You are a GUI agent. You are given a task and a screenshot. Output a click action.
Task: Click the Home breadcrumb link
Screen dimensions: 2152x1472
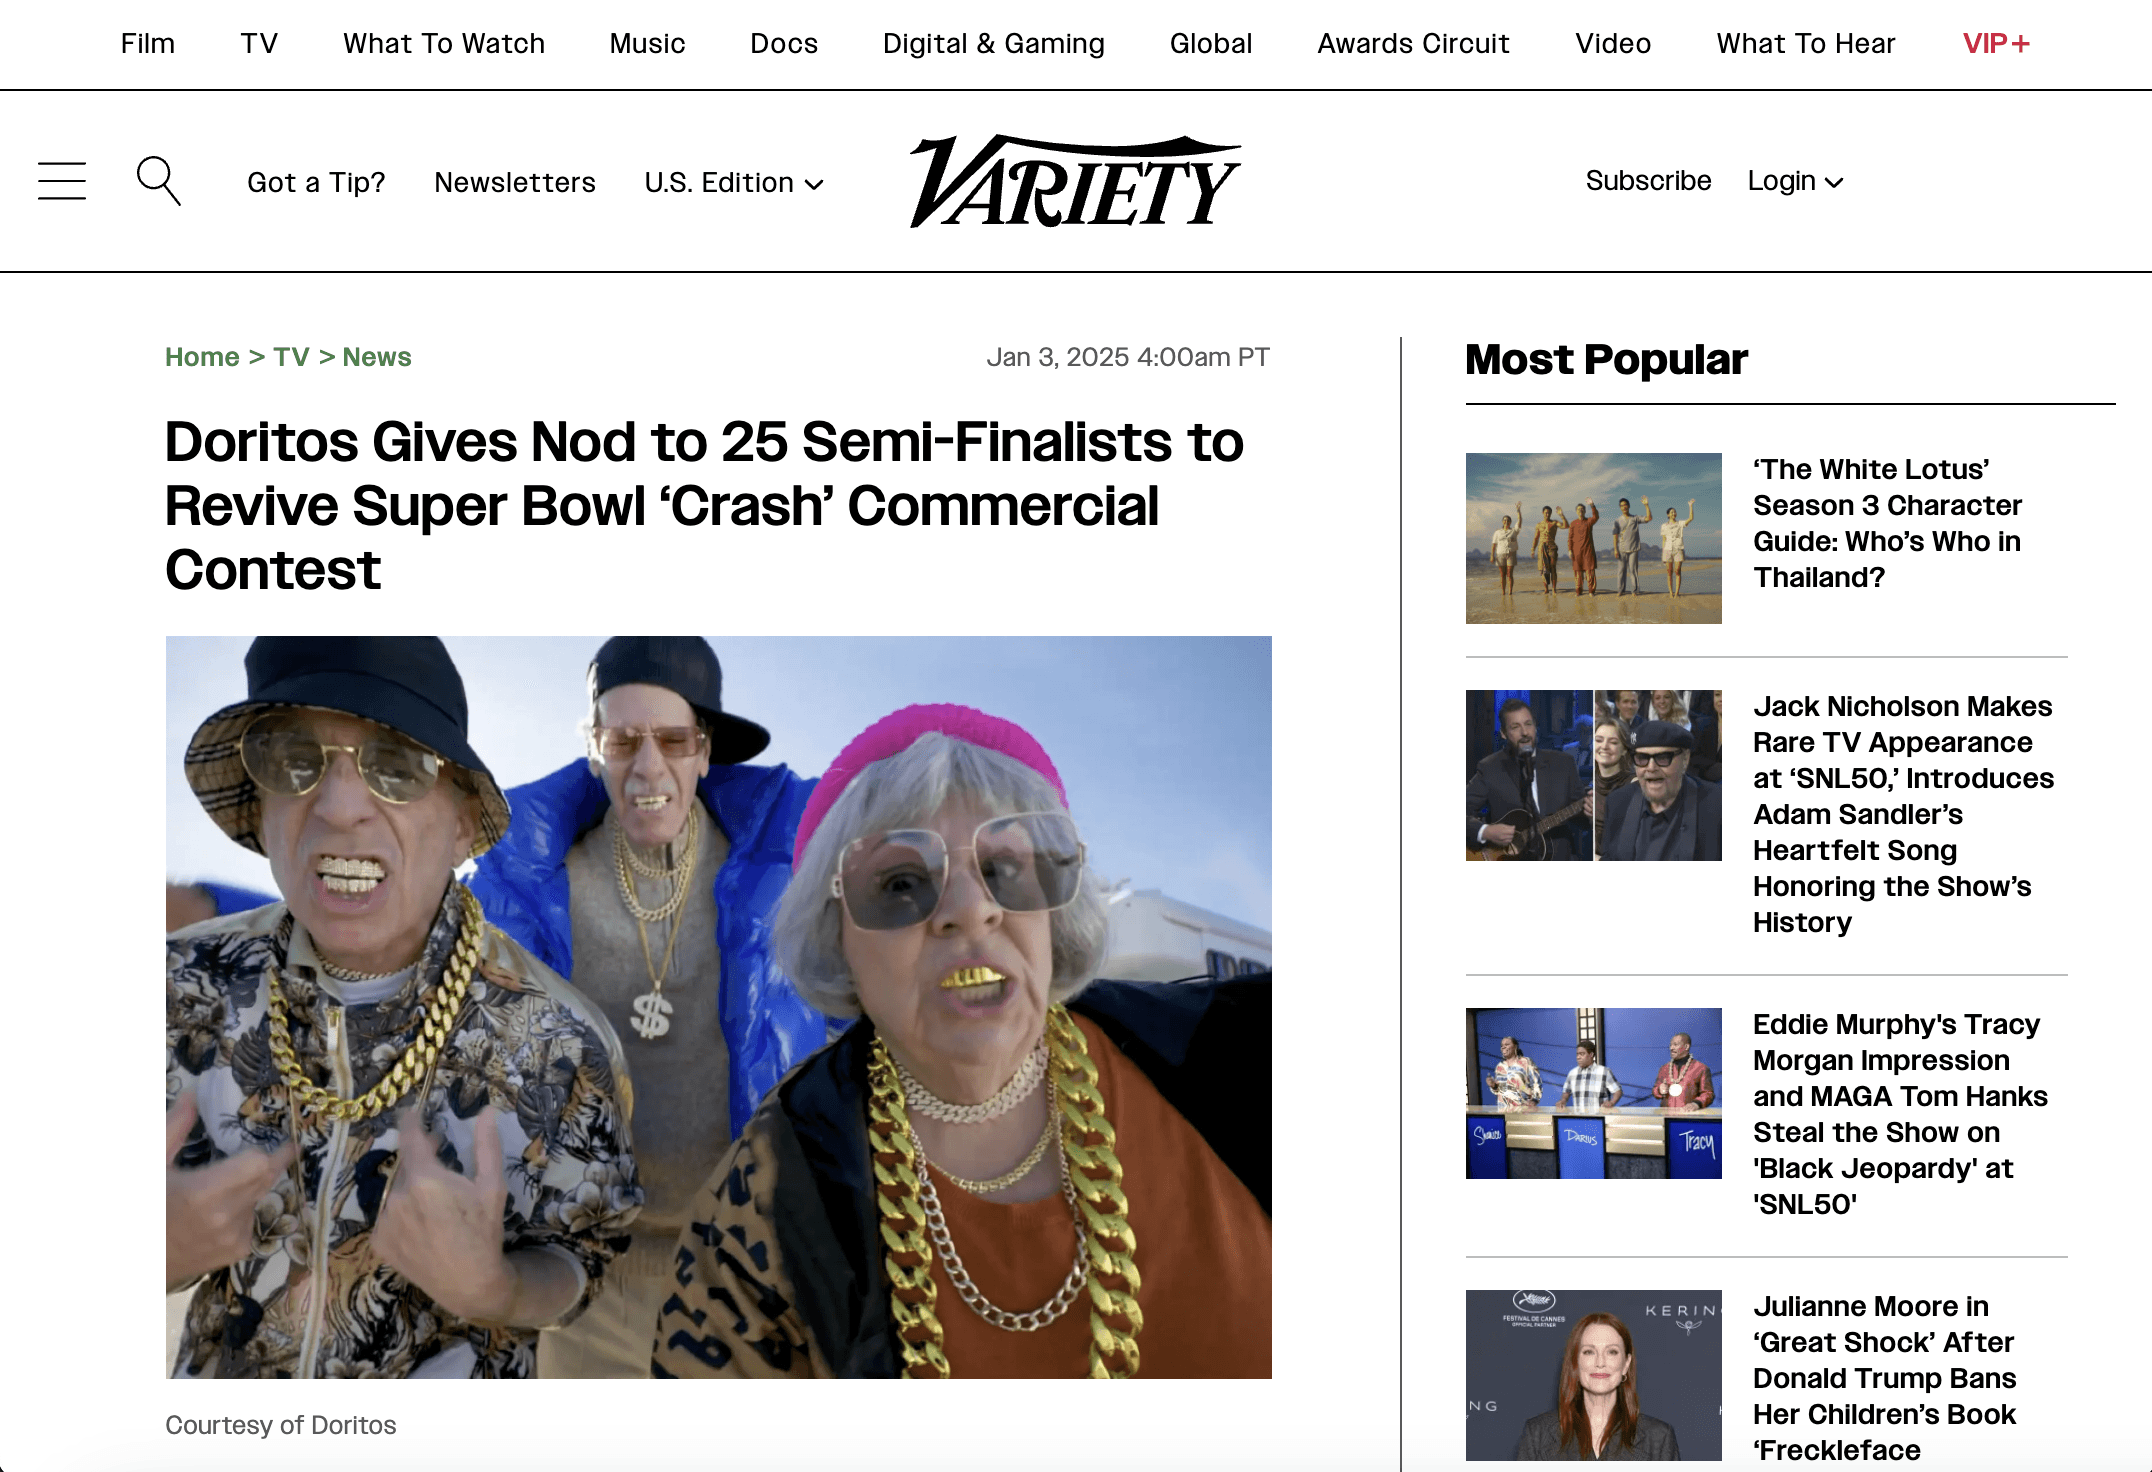click(202, 357)
